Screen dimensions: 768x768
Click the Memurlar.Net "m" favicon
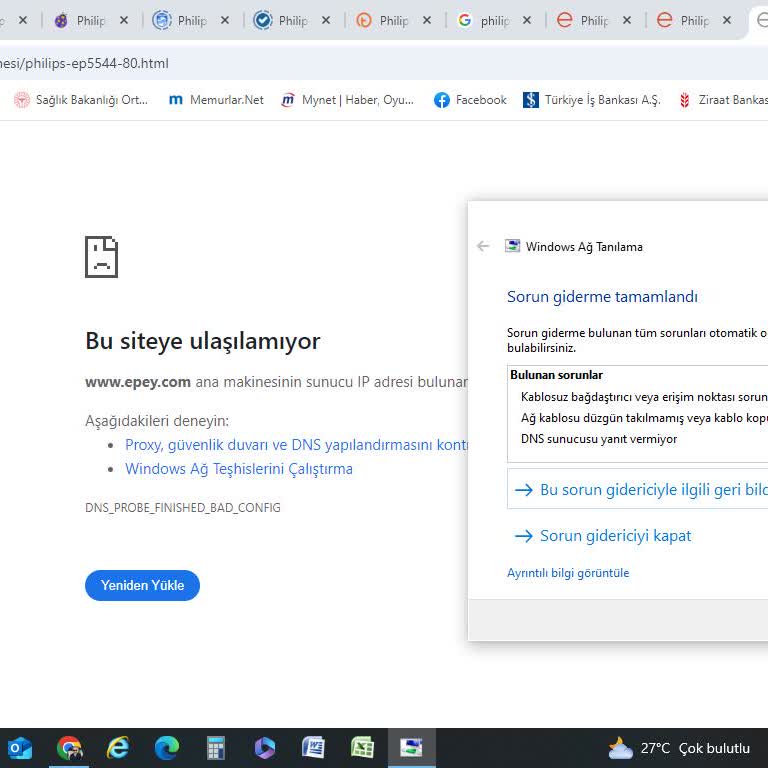tap(175, 100)
